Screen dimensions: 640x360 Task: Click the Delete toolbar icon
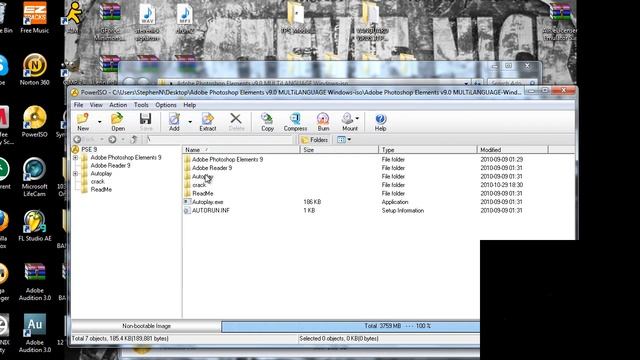click(236, 122)
